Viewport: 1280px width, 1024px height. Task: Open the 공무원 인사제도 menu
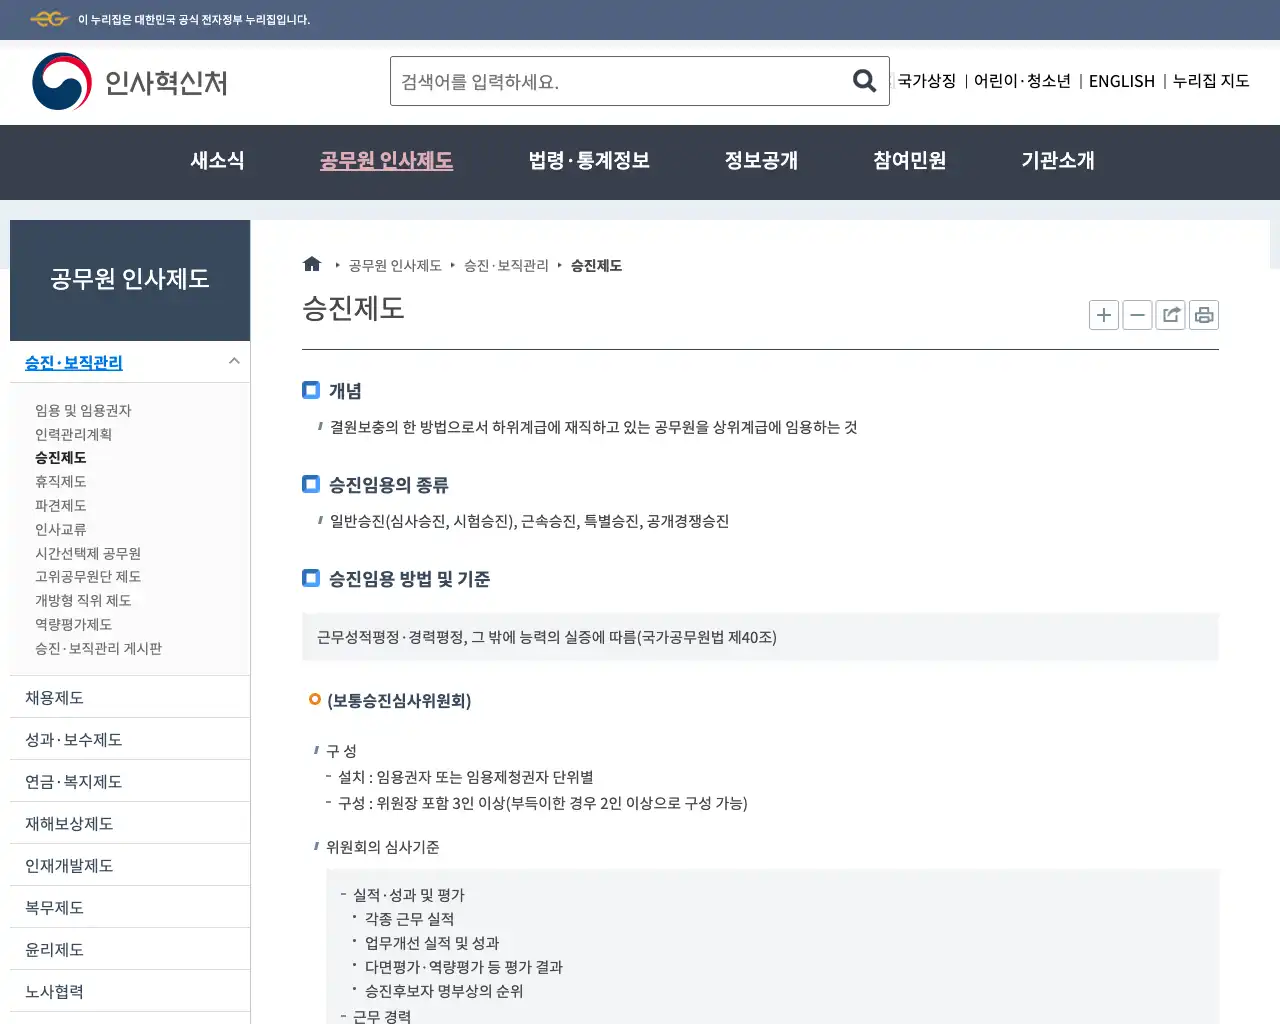point(386,160)
